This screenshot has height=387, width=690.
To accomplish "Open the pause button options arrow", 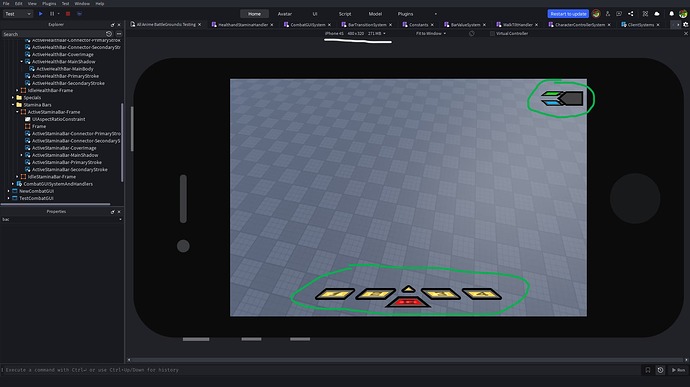I will (x=59, y=14).
